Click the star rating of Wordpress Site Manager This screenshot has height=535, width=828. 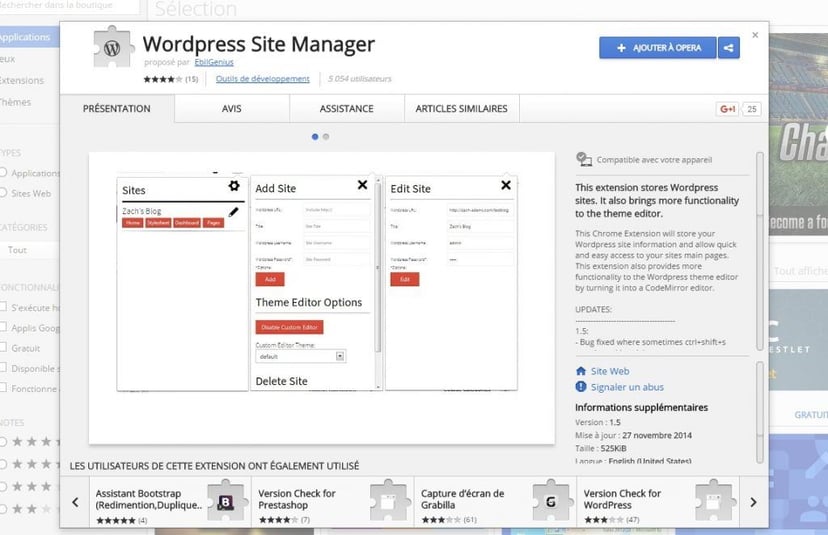point(163,79)
